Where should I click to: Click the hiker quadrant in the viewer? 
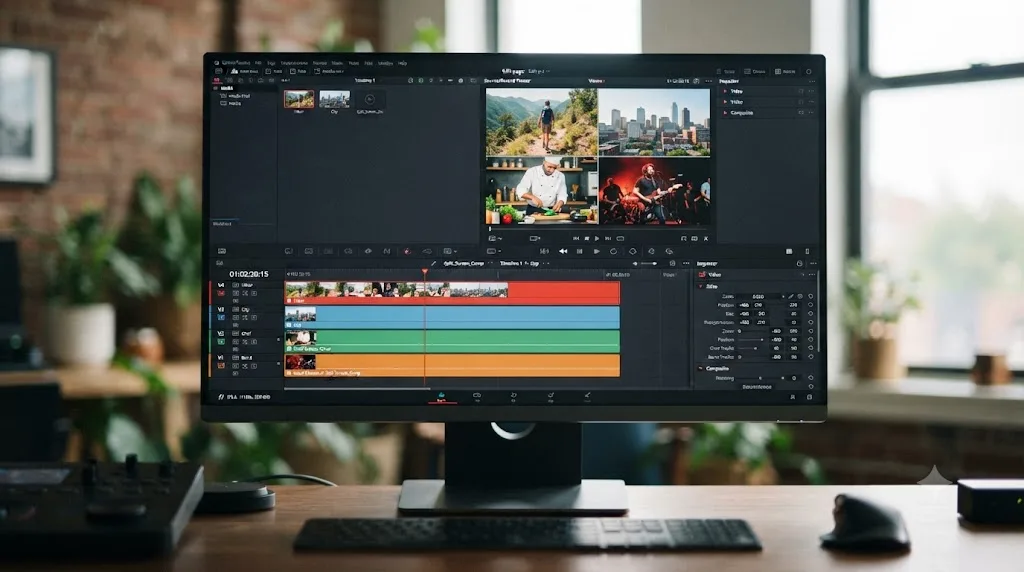(x=541, y=122)
